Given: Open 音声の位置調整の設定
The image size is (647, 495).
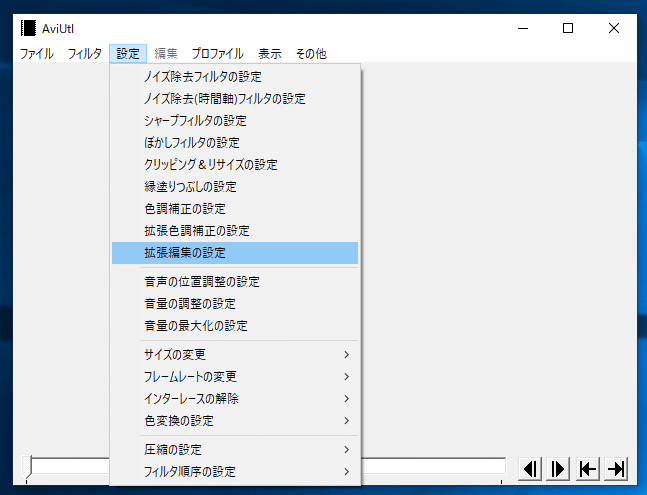Looking at the screenshot, I should pyautogui.click(x=235, y=282).
